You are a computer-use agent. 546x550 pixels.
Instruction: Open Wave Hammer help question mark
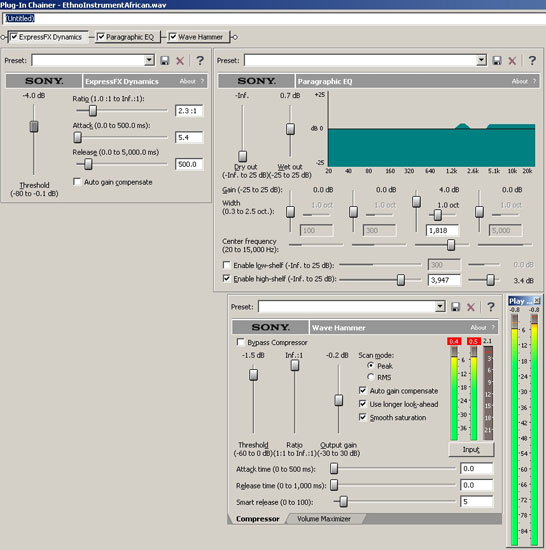(491, 307)
